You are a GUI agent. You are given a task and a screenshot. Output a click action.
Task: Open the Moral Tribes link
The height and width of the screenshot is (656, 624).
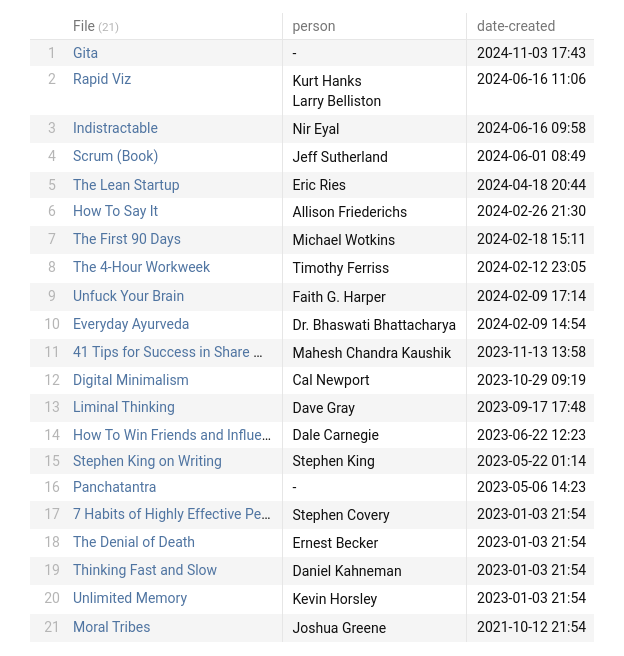pos(112,627)
